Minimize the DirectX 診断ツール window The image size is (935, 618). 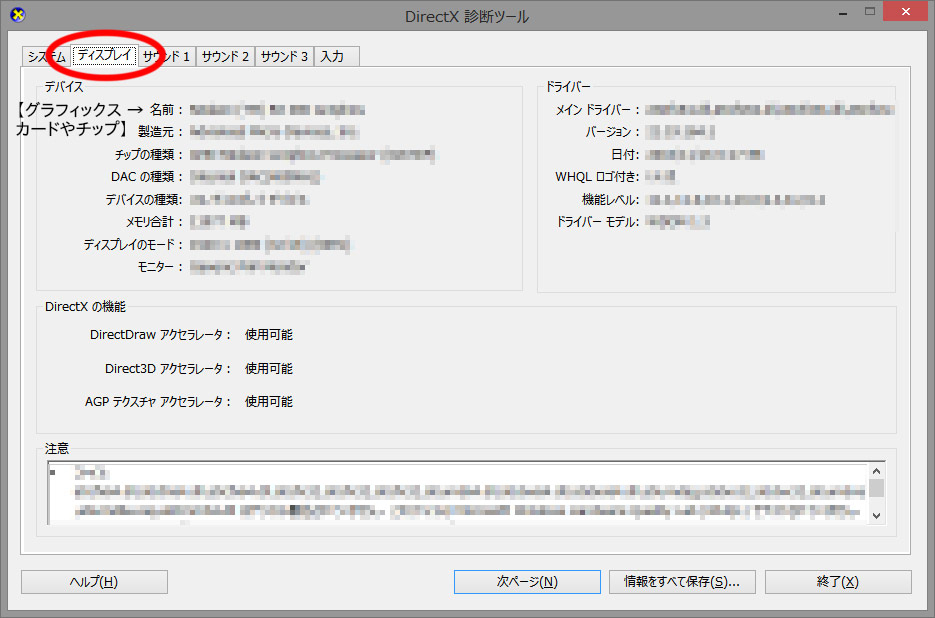pyautogui.click(x=843, y=13)
